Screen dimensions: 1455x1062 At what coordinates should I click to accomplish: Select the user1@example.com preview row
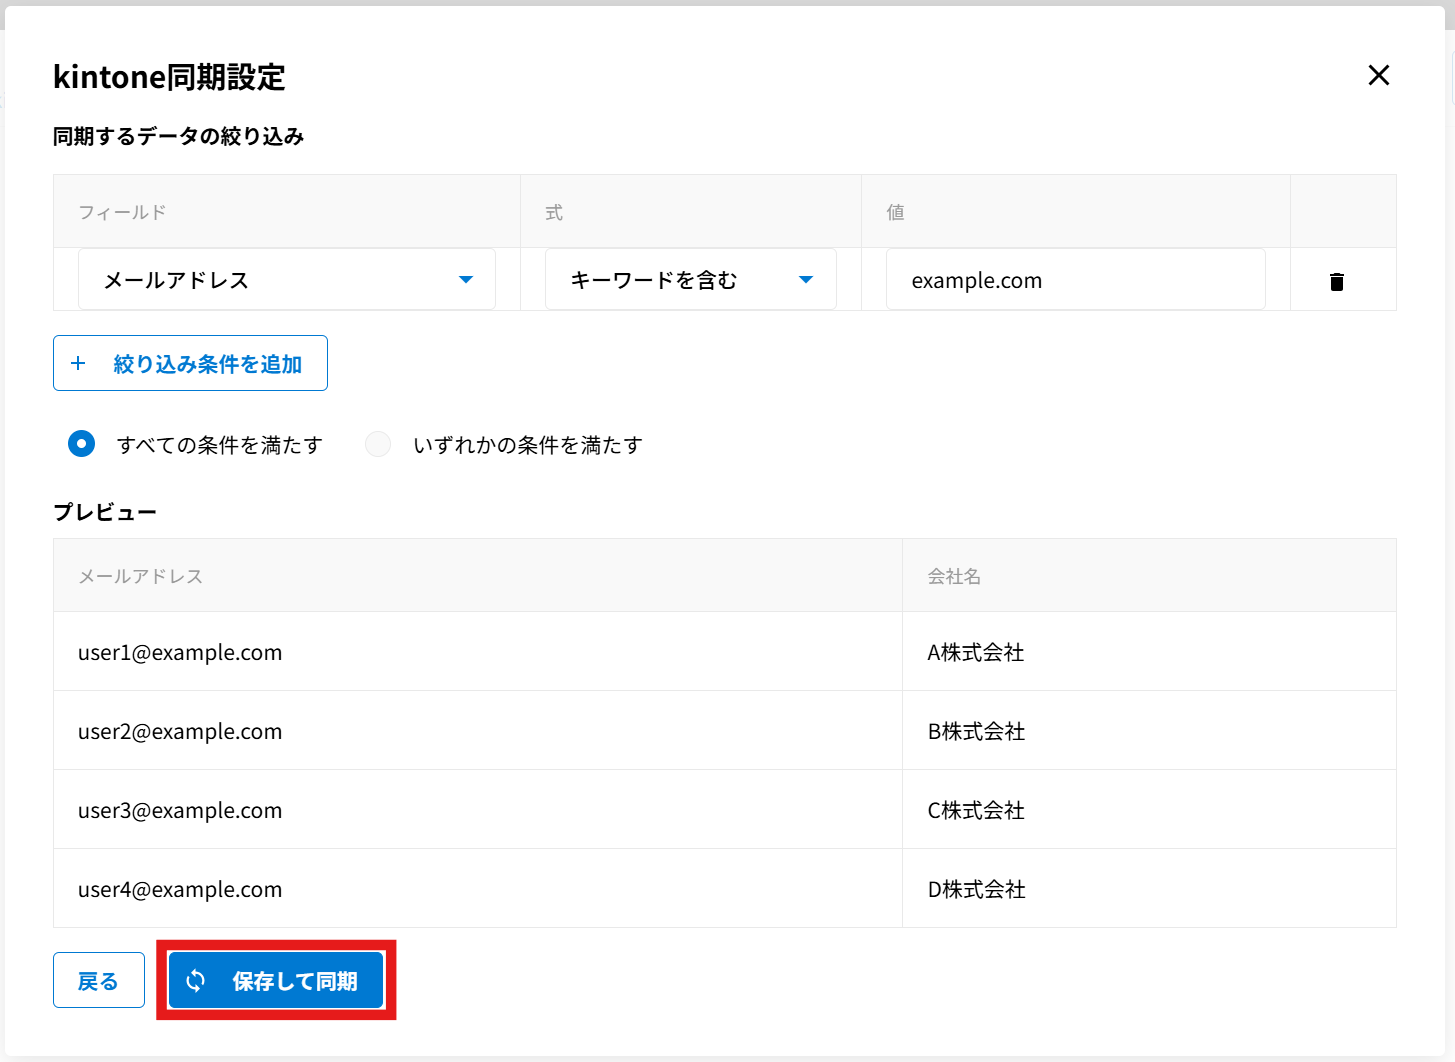pyautogui.click(x=180, y=652)
